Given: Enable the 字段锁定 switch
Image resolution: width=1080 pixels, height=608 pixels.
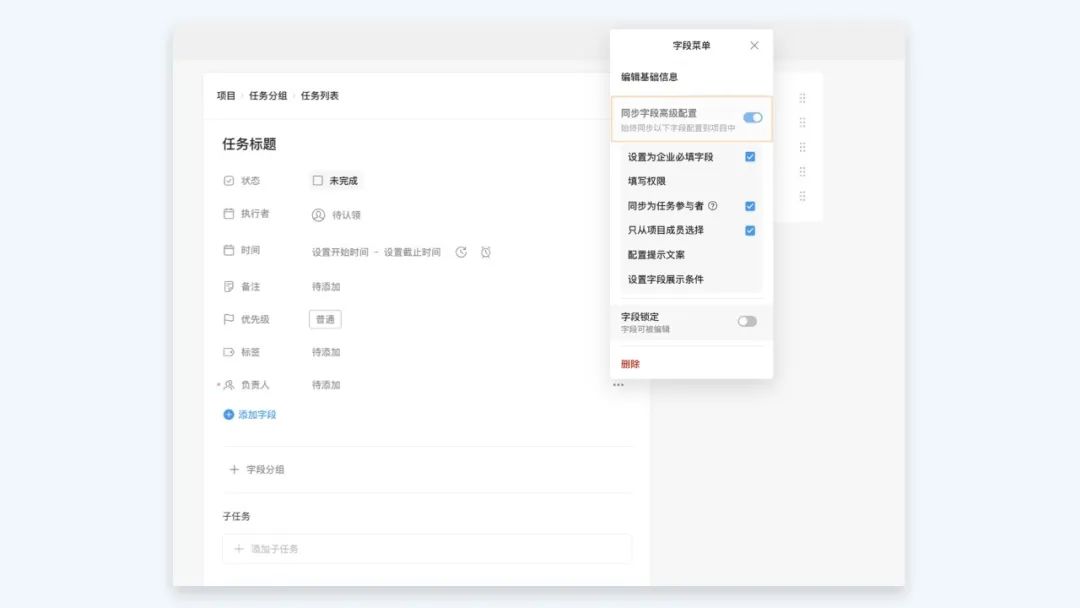Looking at the screenshot, I should pyautogui.click(x=747, y=321).
